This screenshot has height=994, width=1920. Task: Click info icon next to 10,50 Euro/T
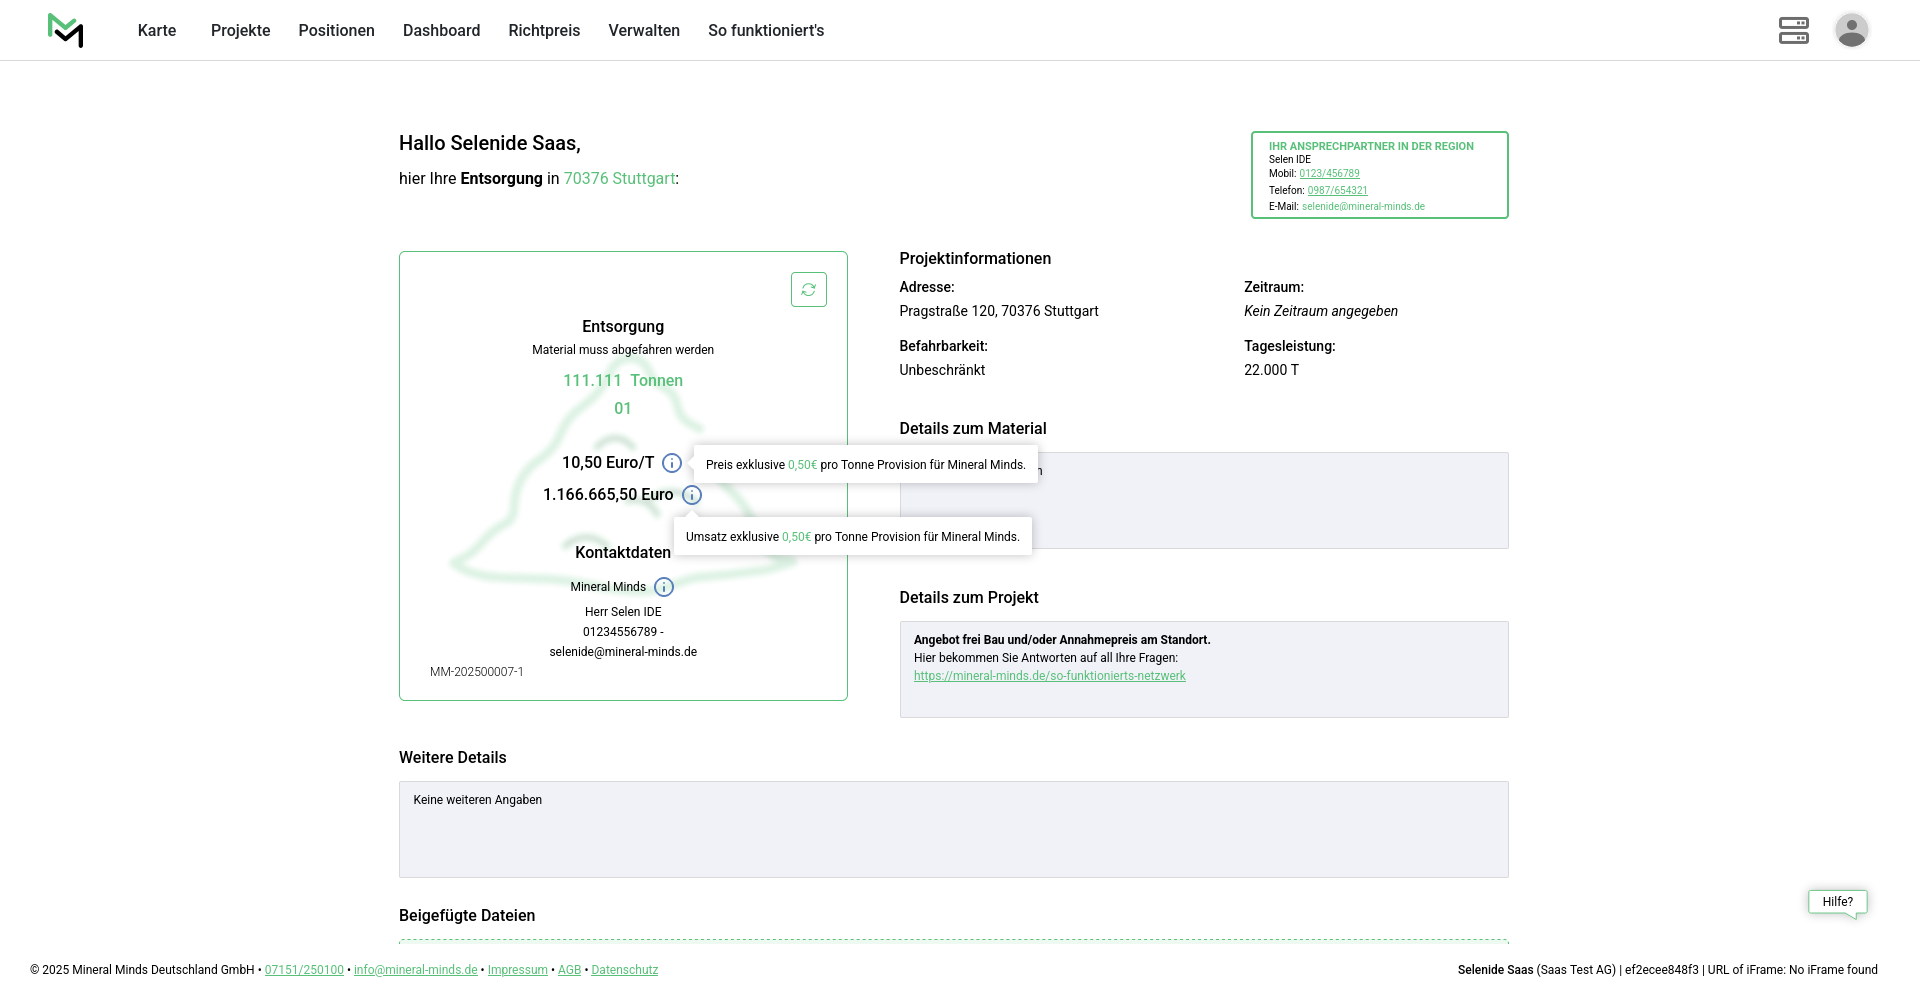pos(672,463)
